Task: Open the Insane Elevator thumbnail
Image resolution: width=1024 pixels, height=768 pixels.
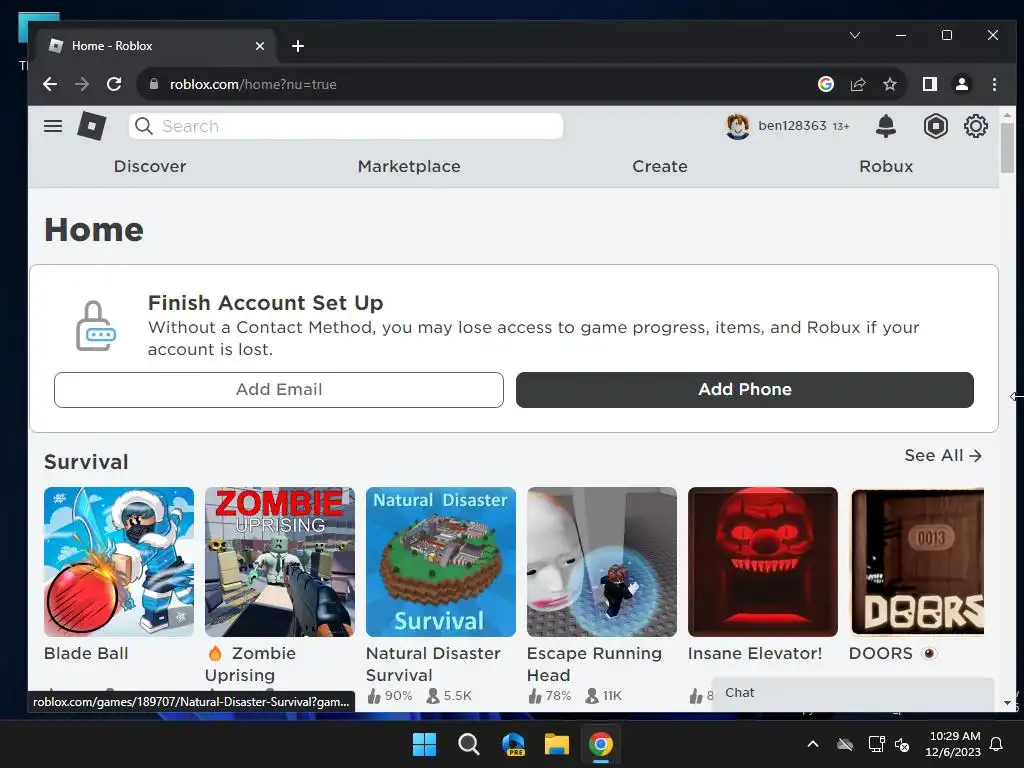Action: pos(763,562)
